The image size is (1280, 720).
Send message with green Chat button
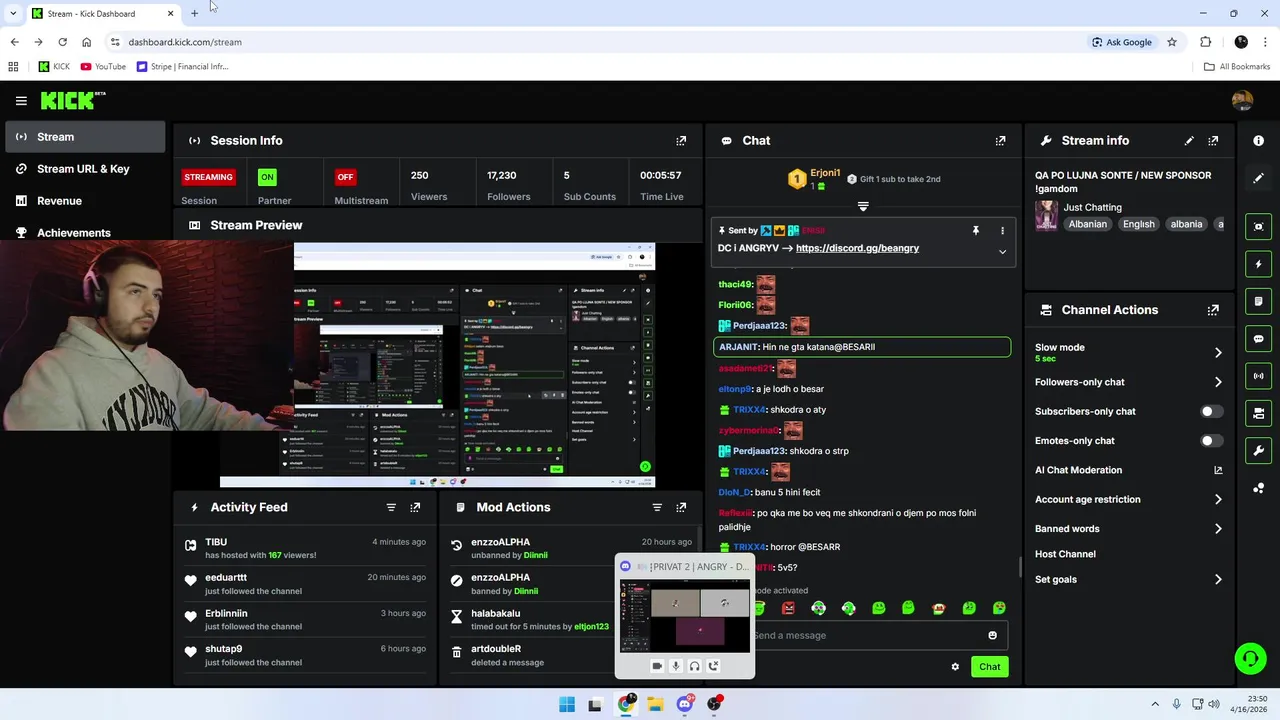pos(989,667)
